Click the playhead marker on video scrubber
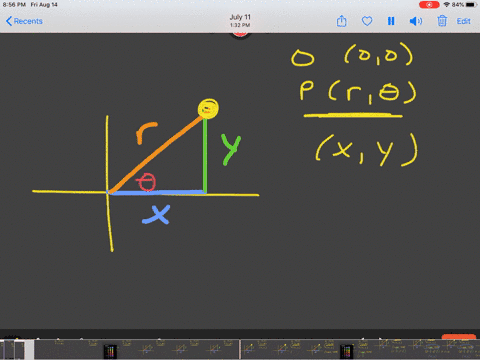Image resolution: width=480 pixels, height=360 pixels. (240, 349)
